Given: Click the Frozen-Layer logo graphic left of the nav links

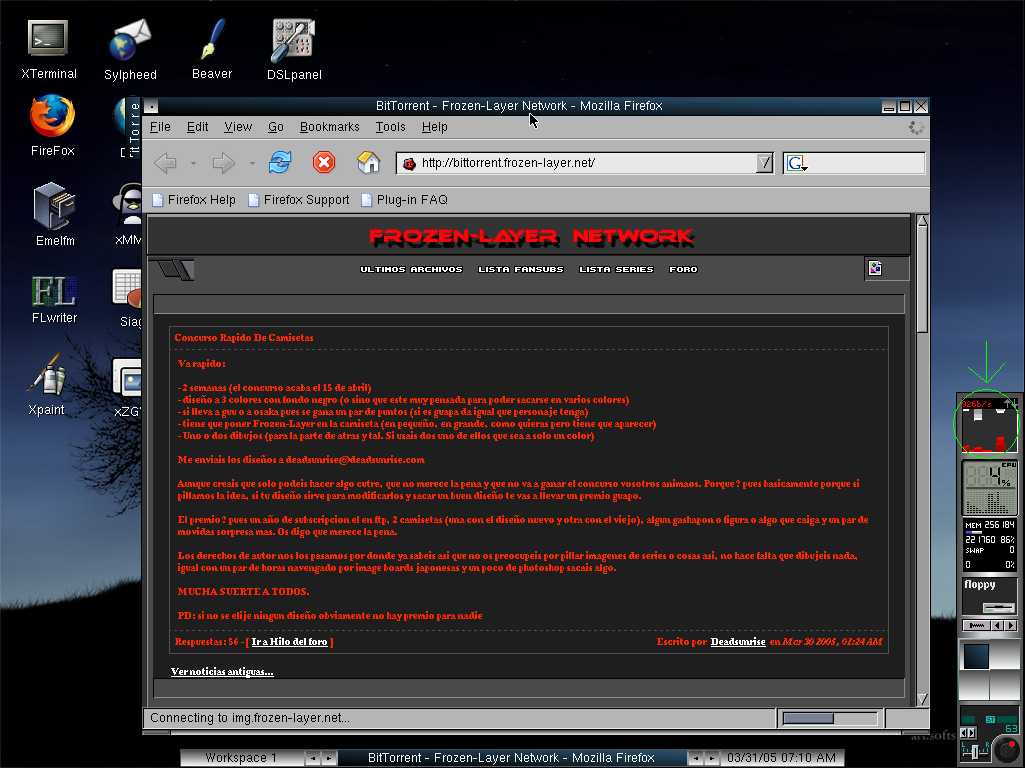Looking at the screenshot, I should point(175,269).
